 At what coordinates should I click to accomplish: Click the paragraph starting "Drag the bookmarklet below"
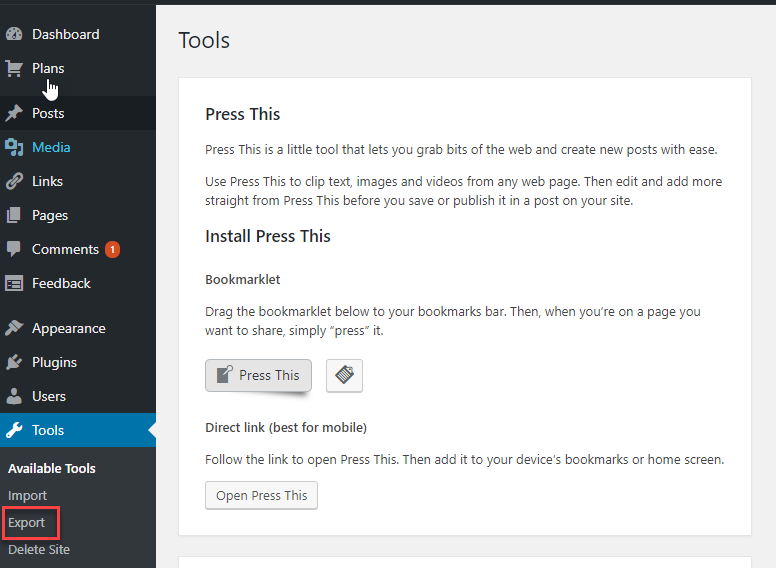click(453, 321)
